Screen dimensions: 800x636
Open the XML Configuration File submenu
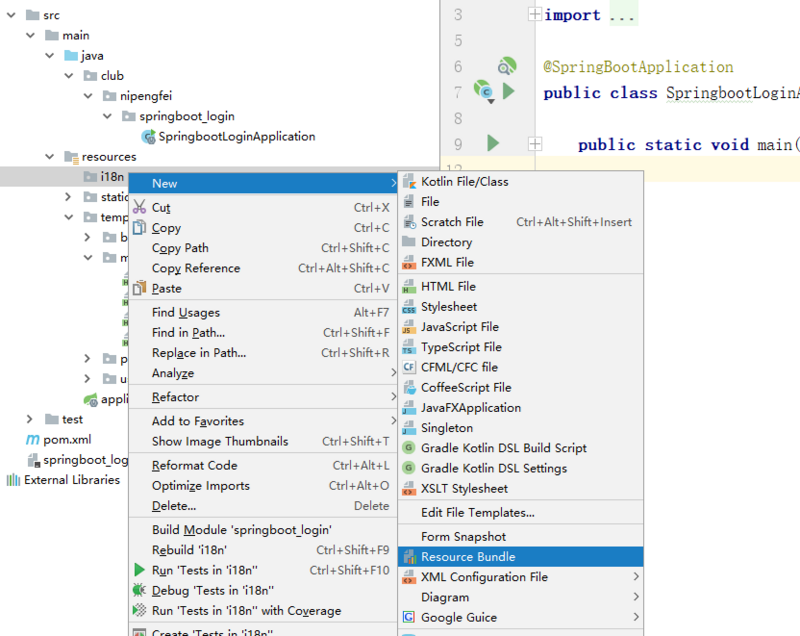pyautogui.click(x=484, y=577)
